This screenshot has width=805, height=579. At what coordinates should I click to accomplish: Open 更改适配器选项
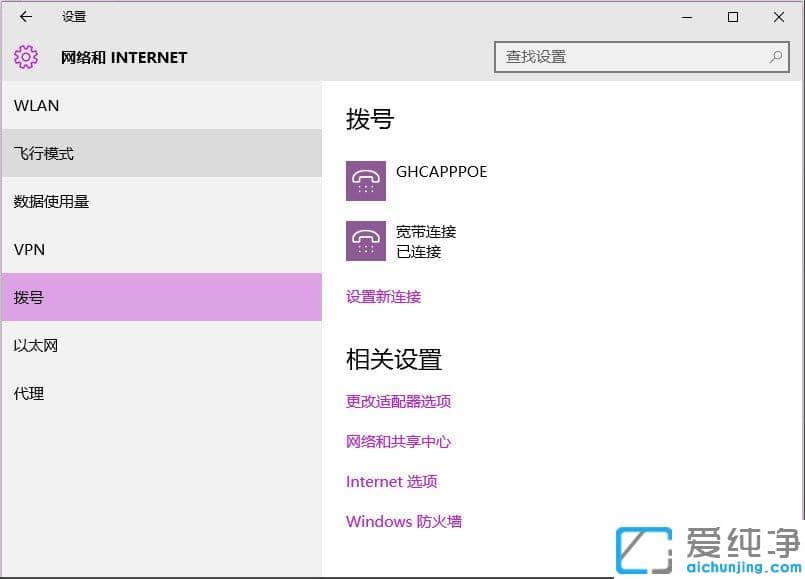(397, 401)
